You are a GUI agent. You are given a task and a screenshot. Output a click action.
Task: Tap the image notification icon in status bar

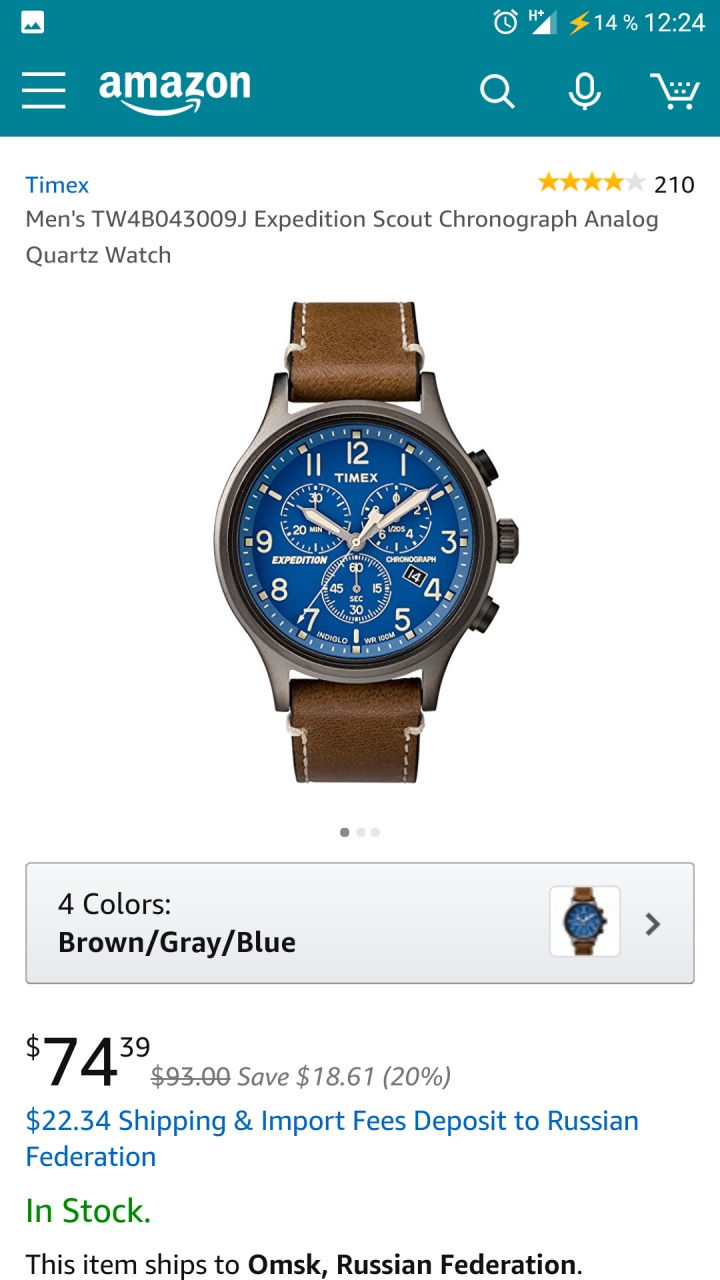coord(32,22)
